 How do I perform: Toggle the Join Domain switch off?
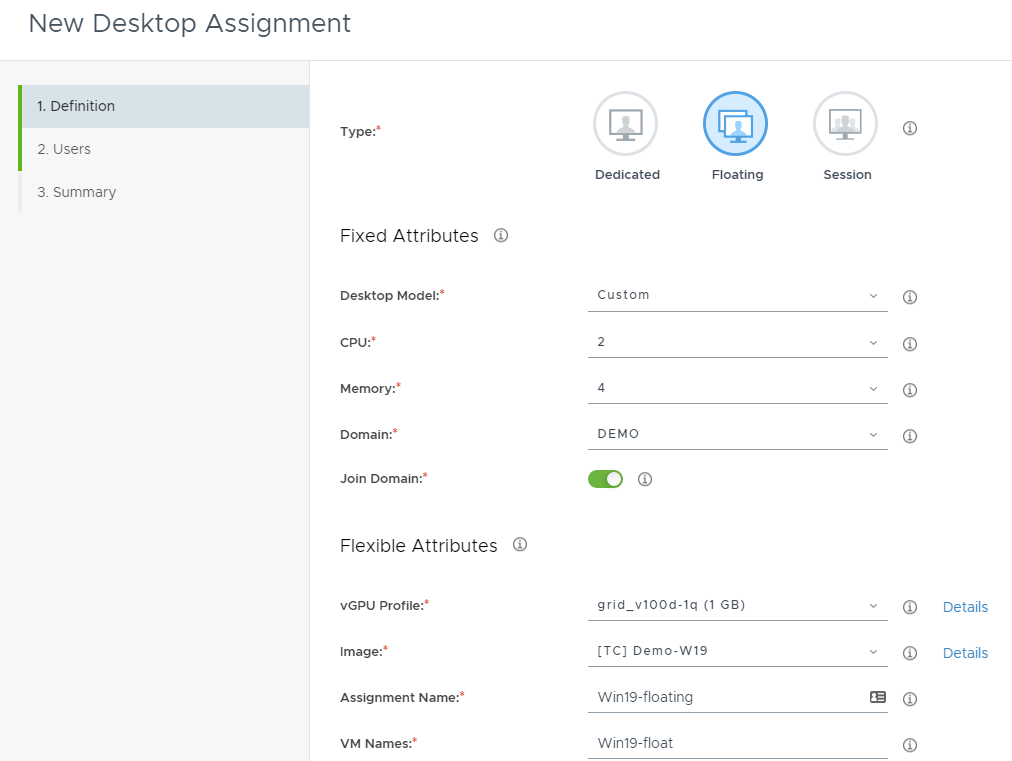605,479
